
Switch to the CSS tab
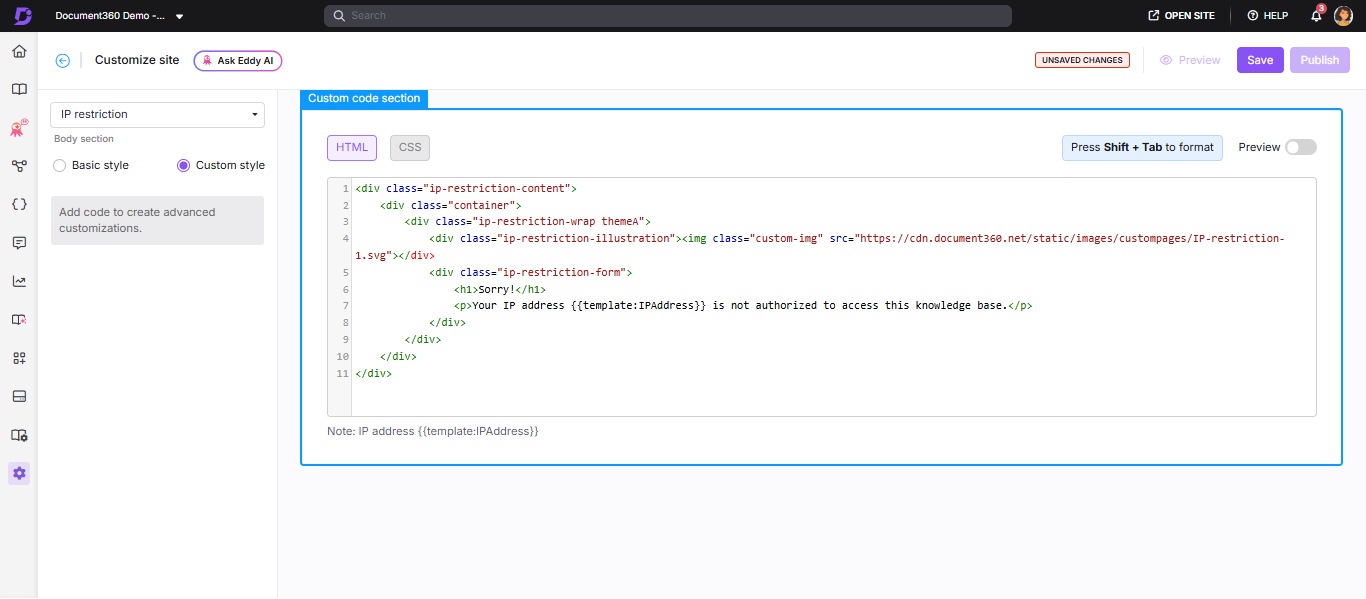click(x=410, y=147)
